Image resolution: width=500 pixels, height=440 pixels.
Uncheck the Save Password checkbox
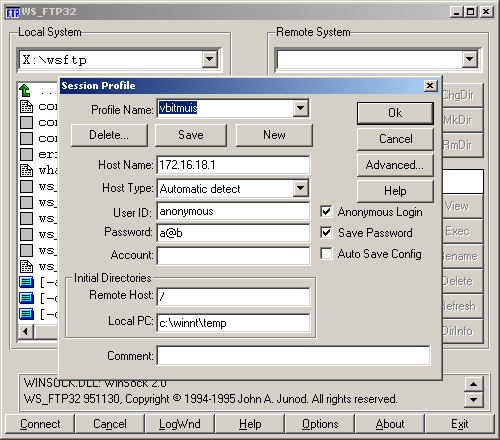(326, 233)
